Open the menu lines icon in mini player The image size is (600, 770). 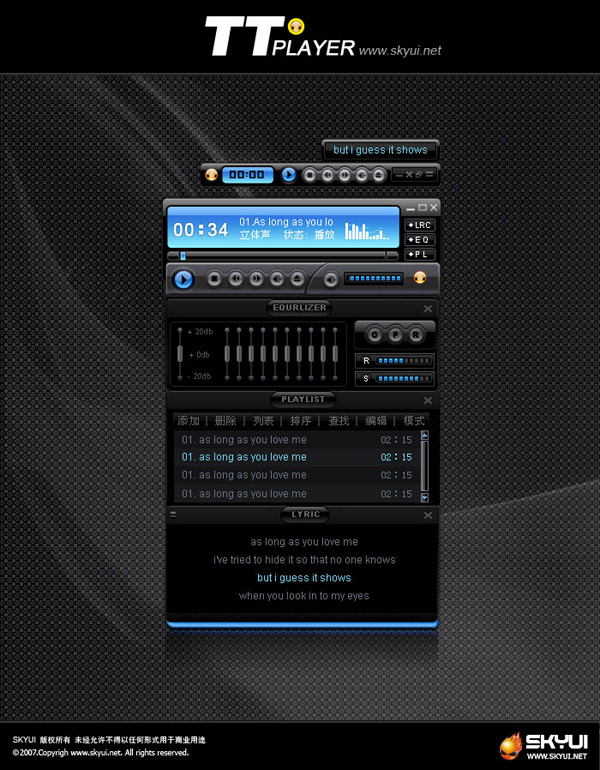(x=430, y=174)
